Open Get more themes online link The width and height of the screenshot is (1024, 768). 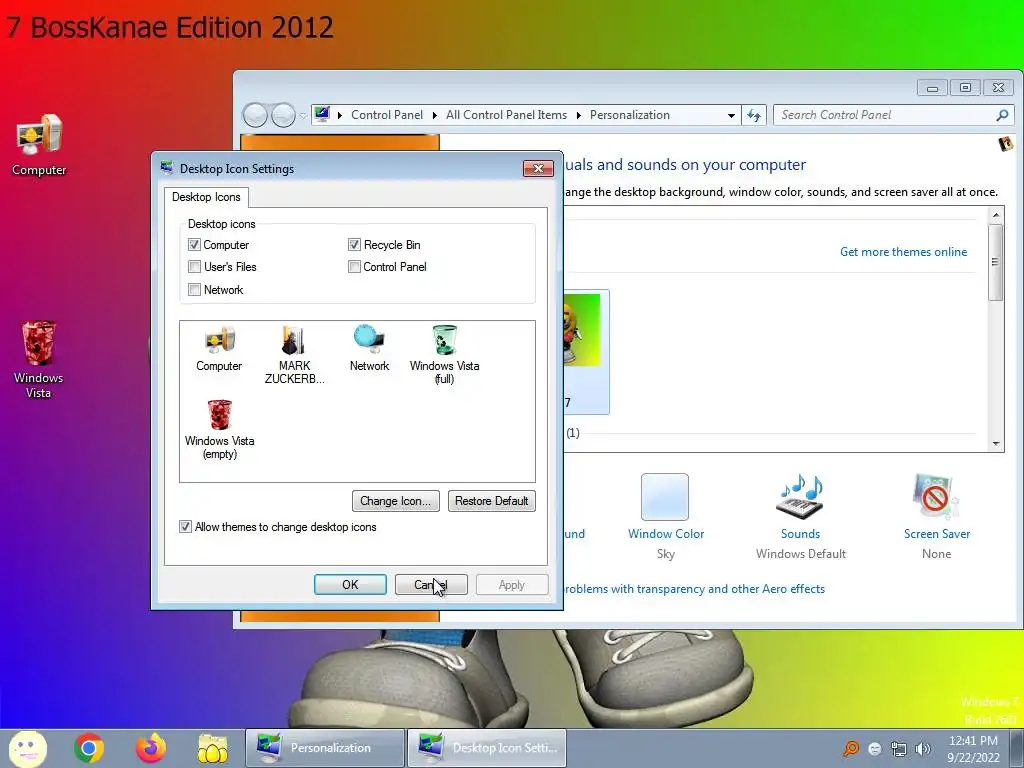tap(903, 252)
